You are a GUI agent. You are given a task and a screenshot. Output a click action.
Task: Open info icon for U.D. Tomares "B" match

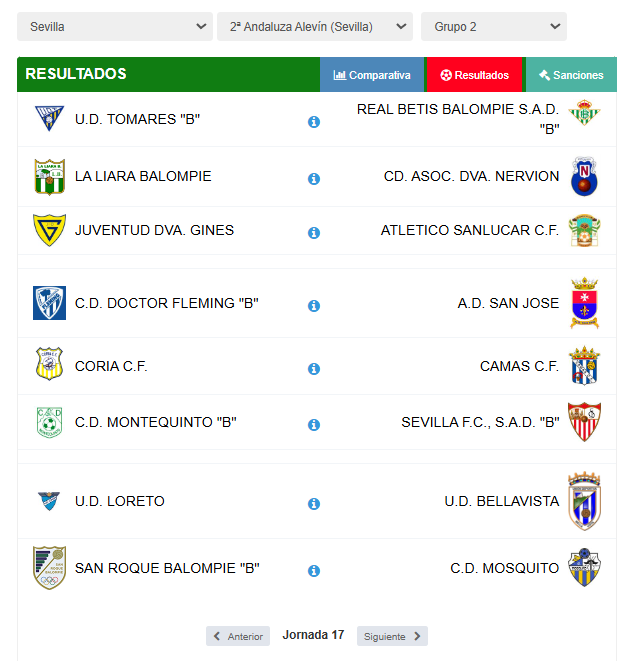[314, 122]
